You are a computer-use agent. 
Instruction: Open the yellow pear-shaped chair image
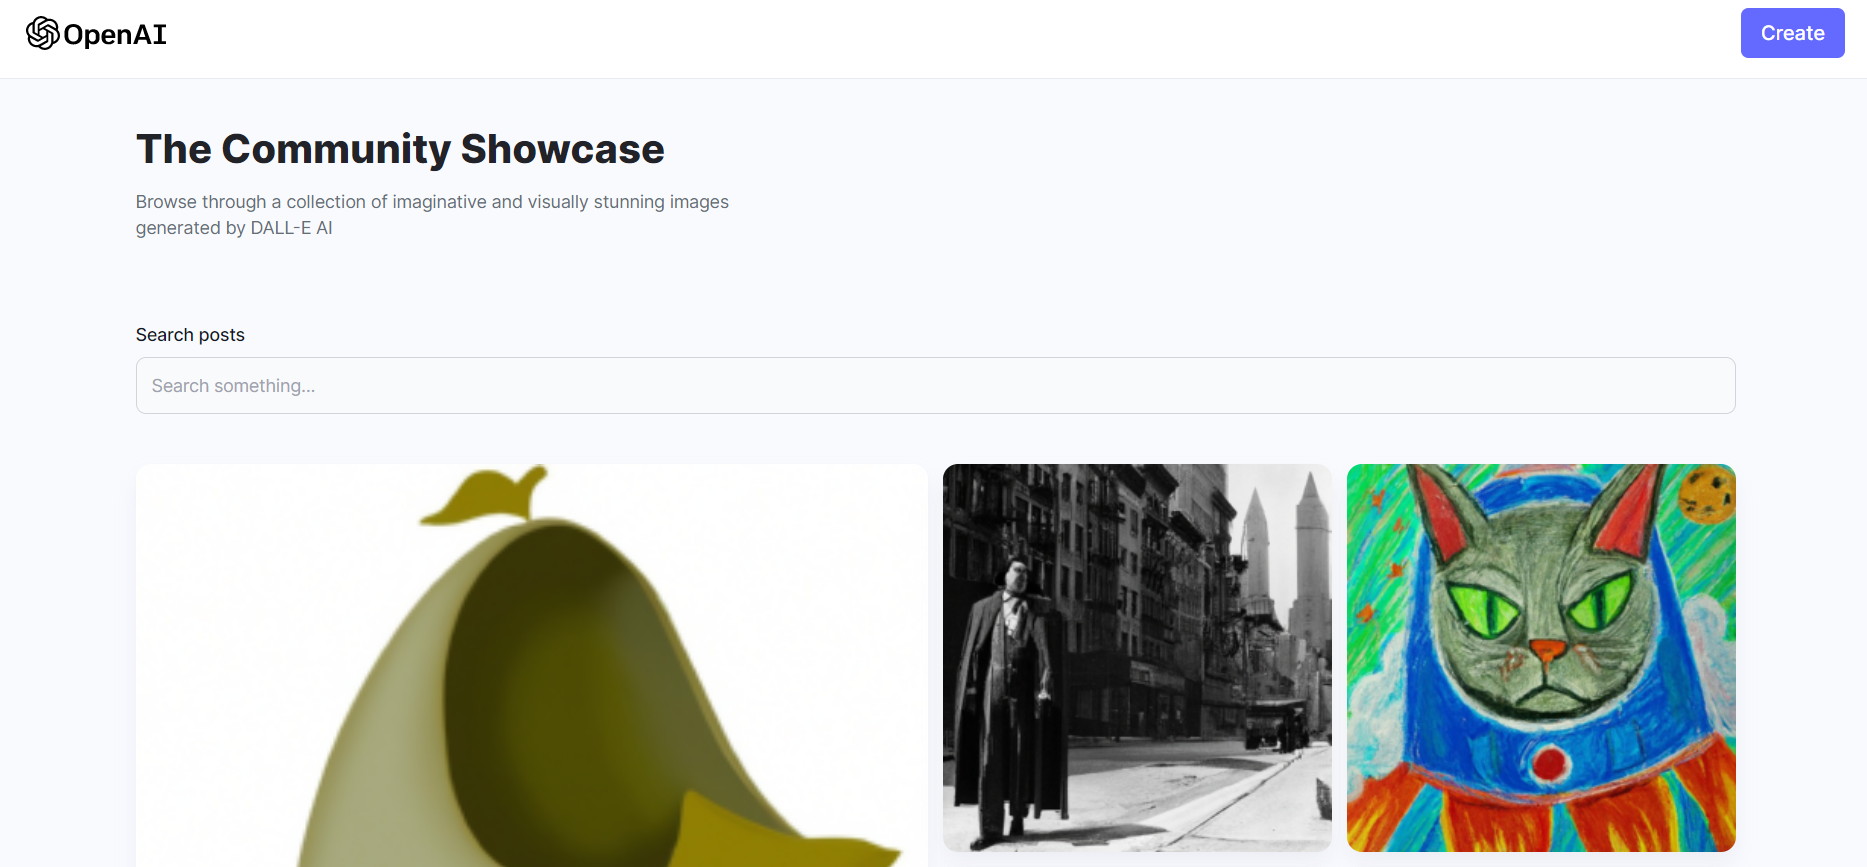[x=531, y=665]
